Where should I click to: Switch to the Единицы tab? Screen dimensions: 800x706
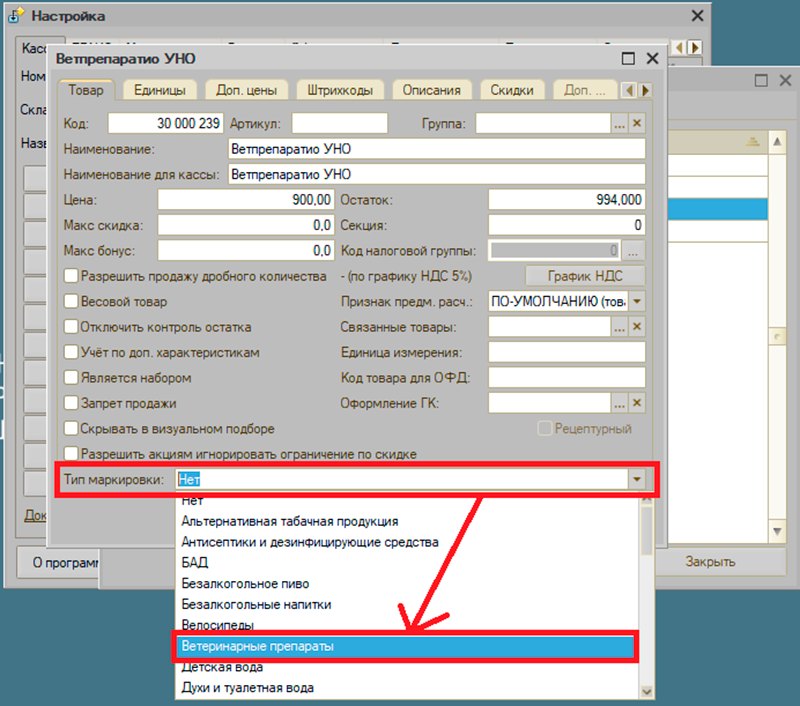[x=160, y=90]
